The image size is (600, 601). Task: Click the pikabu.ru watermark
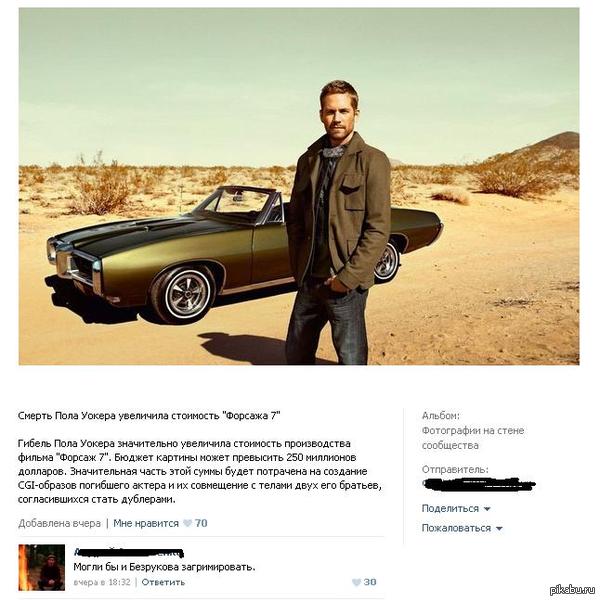pyautogui.click(x=572, y=590)
